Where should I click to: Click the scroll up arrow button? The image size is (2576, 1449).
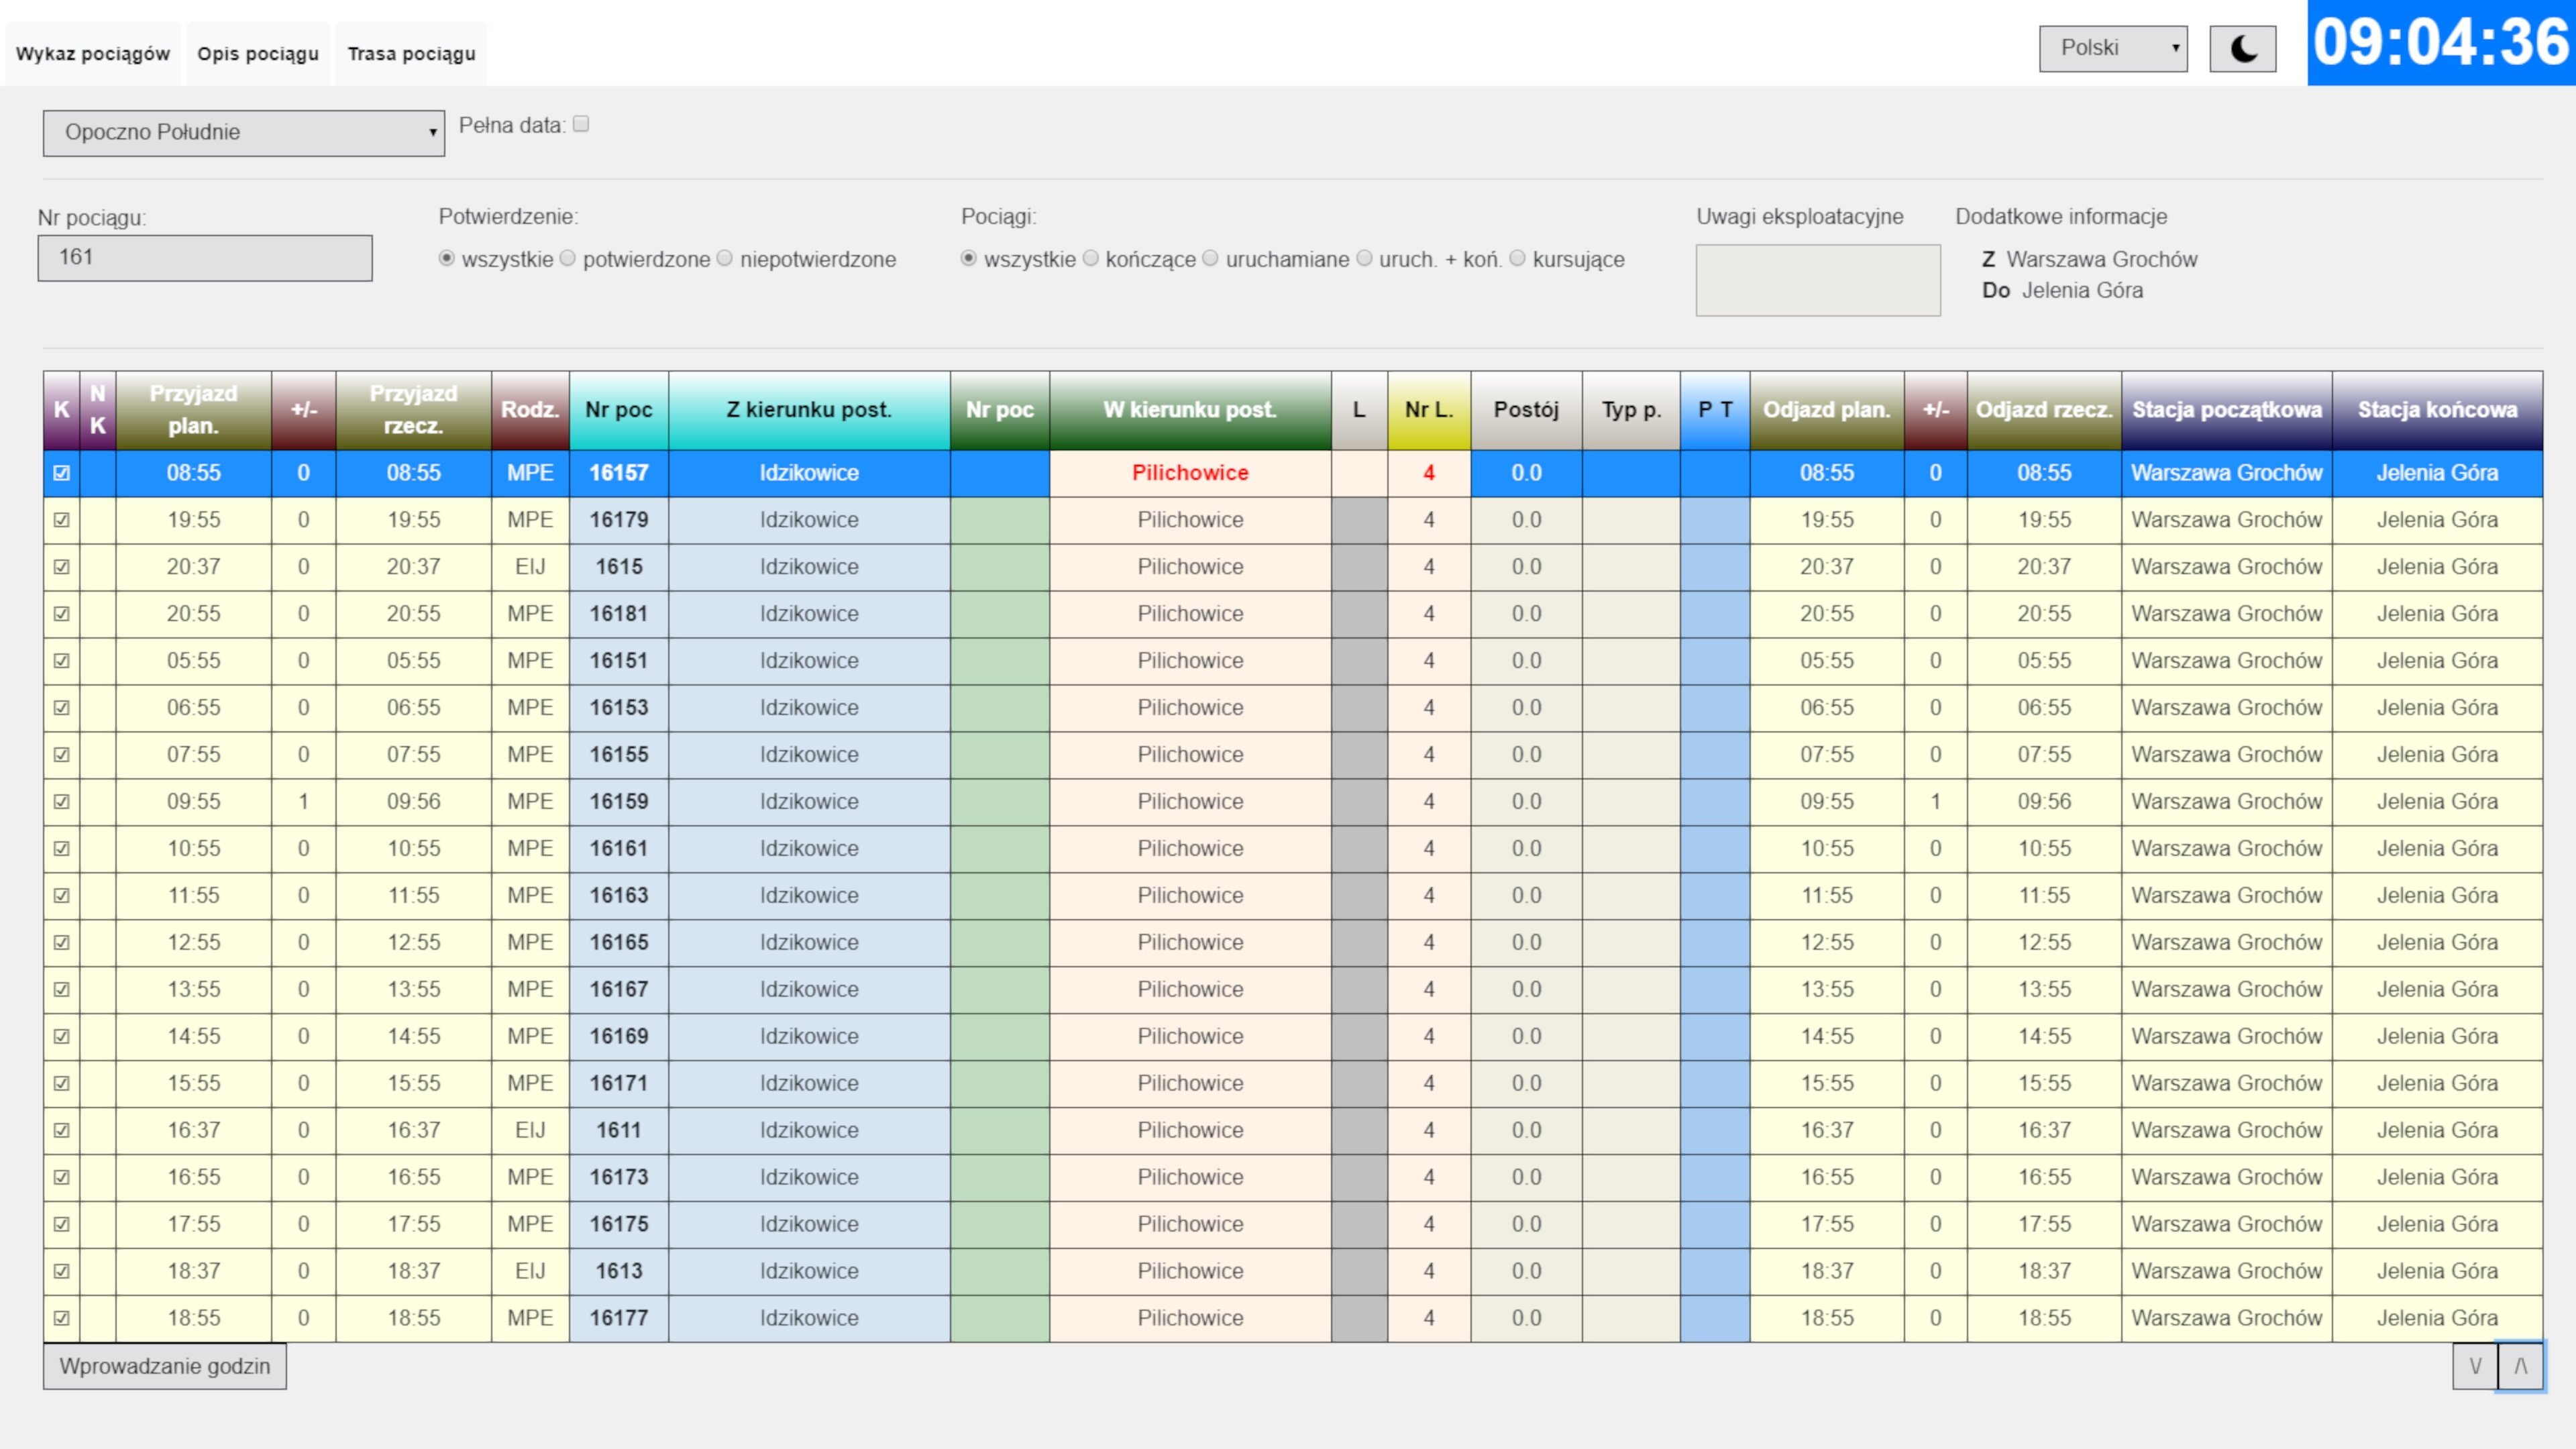pyautogui.click(x=2520, y=1366)
